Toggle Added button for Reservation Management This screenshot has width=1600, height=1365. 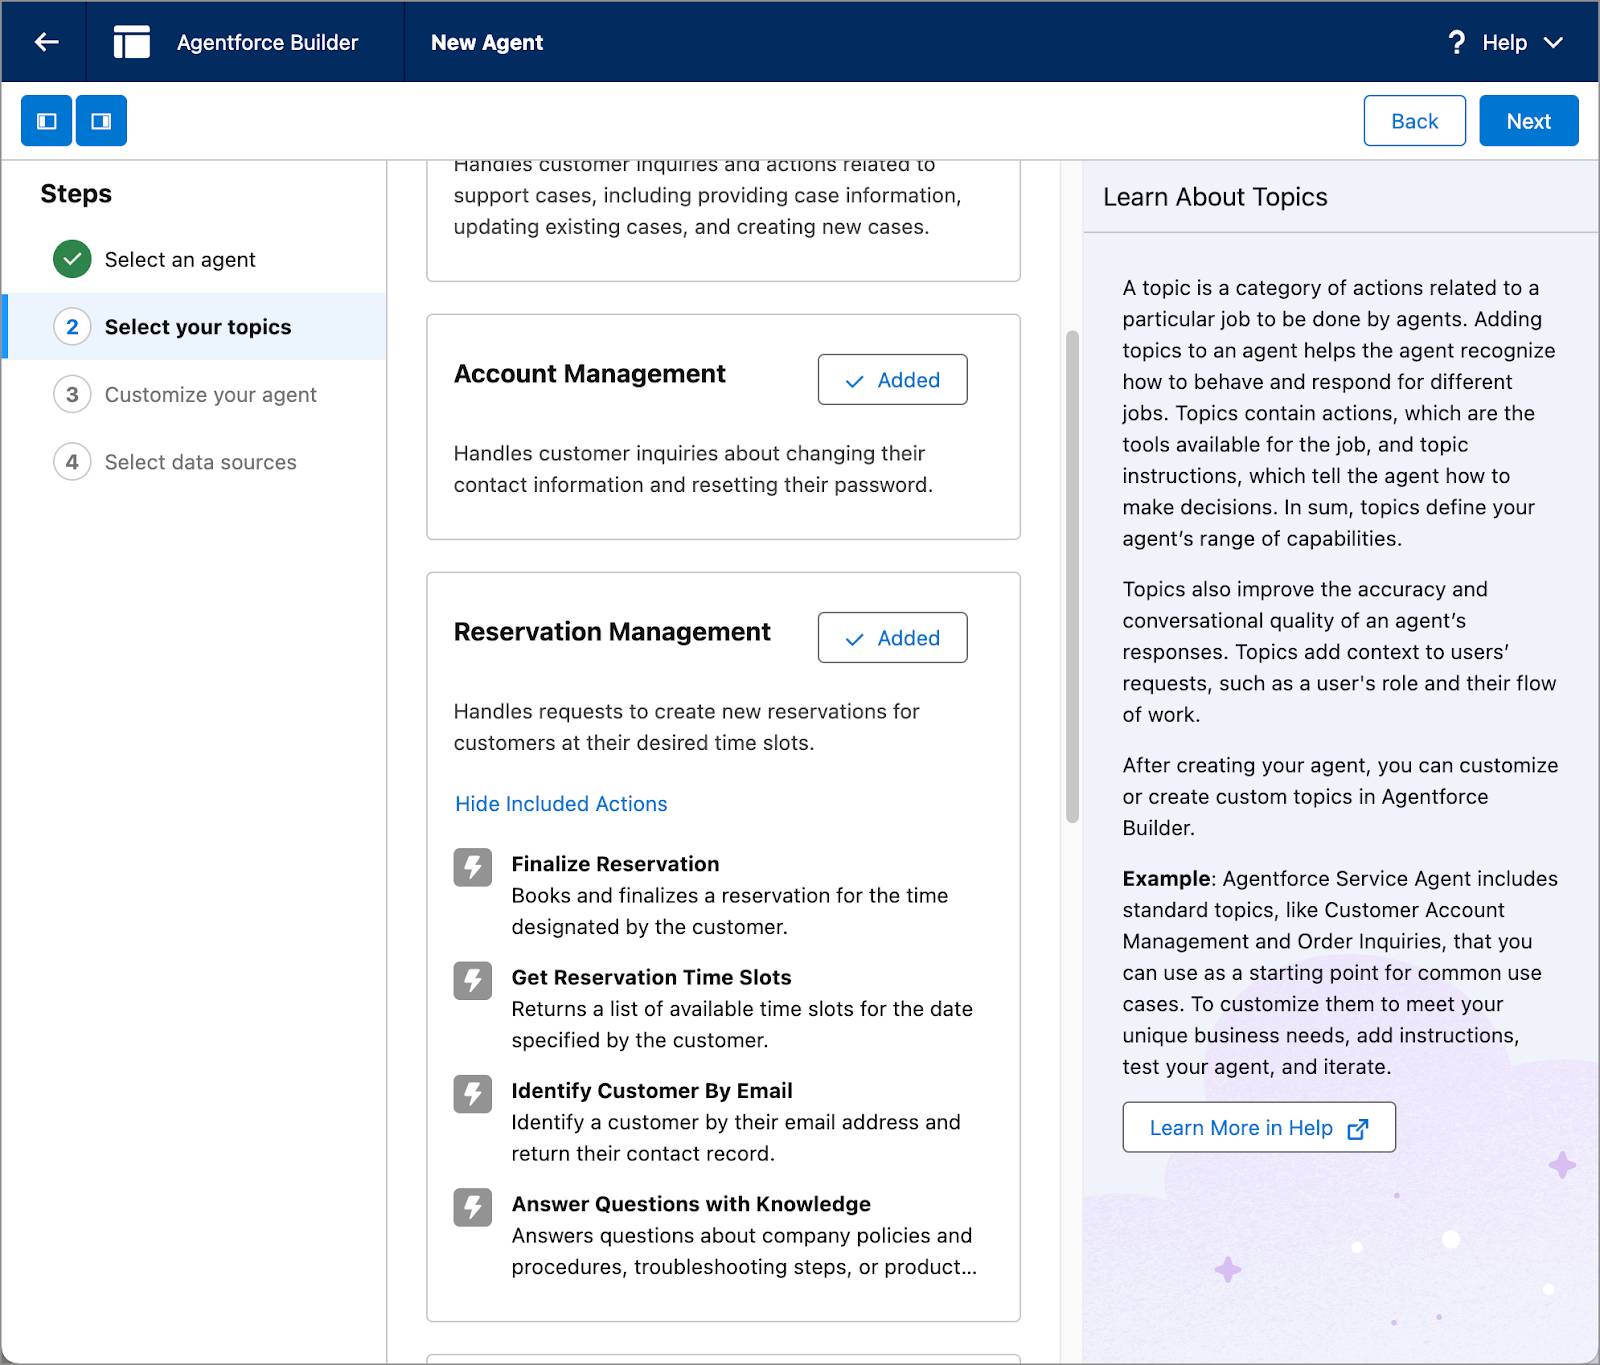[x=892, y=638]
